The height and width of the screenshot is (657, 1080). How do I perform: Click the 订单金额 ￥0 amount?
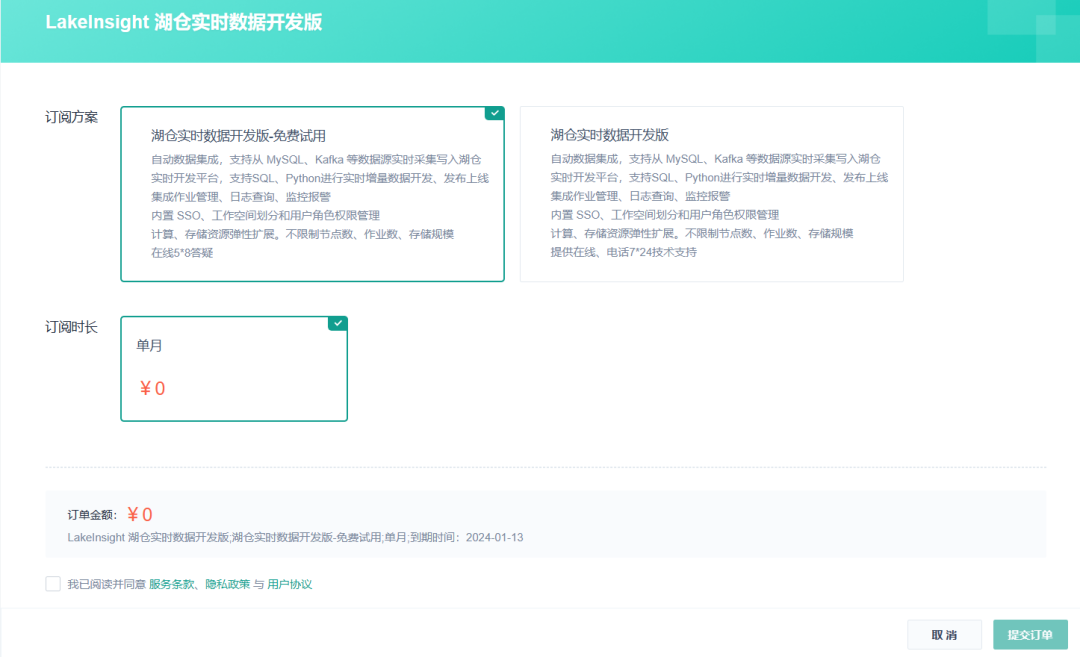point(140,514)
